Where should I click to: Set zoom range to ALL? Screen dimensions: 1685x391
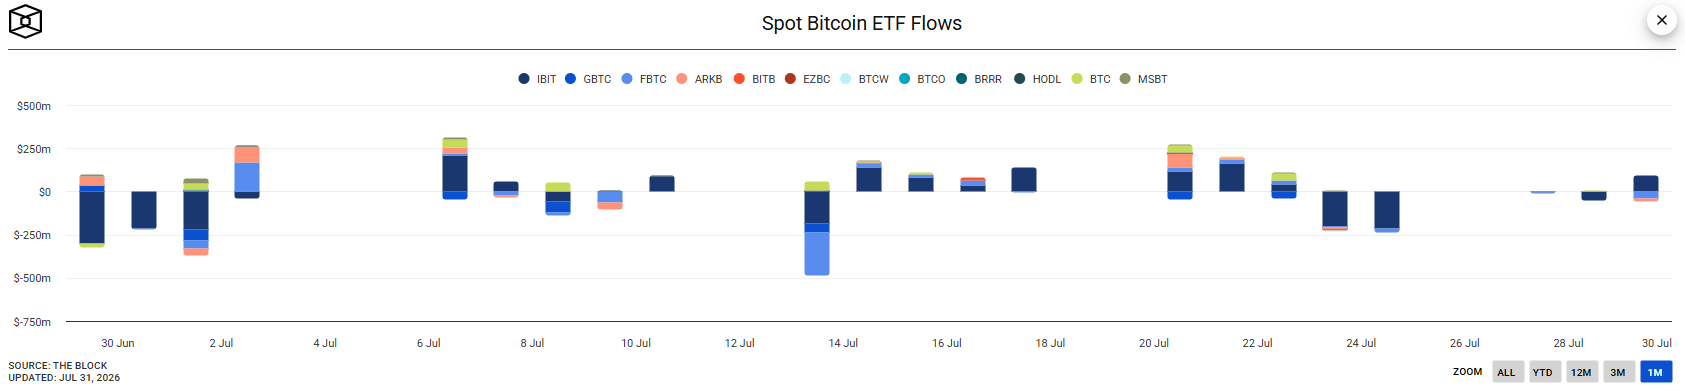tap(1506, 372)
